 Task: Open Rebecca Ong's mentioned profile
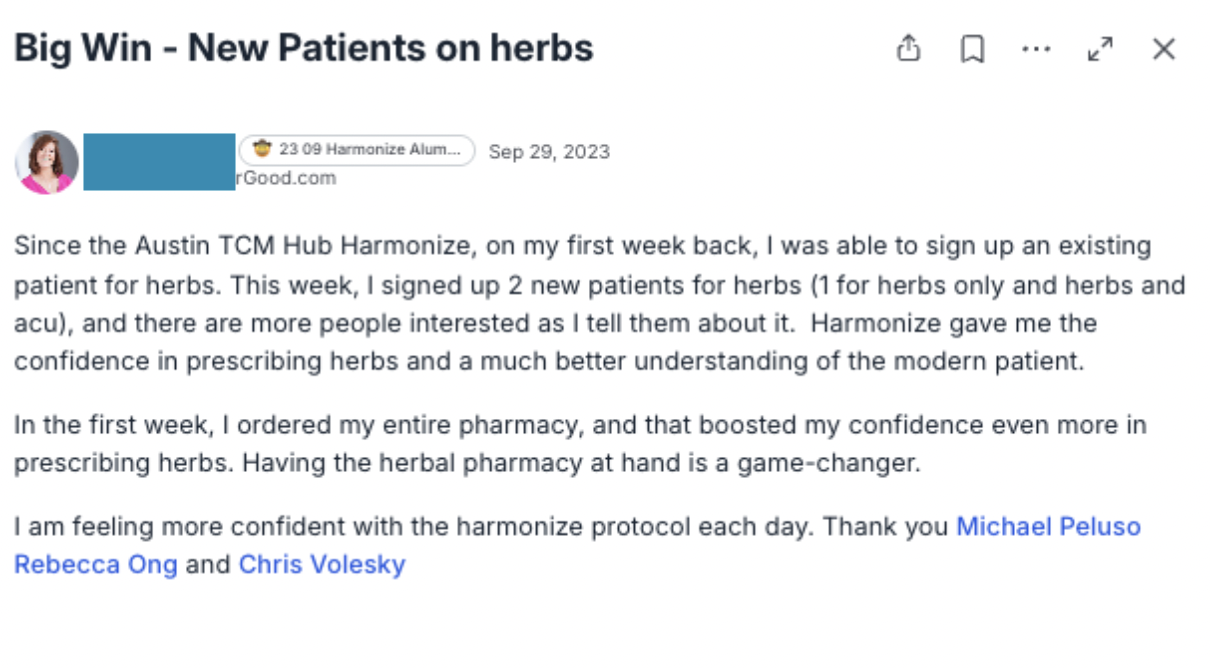coord(96,564)
